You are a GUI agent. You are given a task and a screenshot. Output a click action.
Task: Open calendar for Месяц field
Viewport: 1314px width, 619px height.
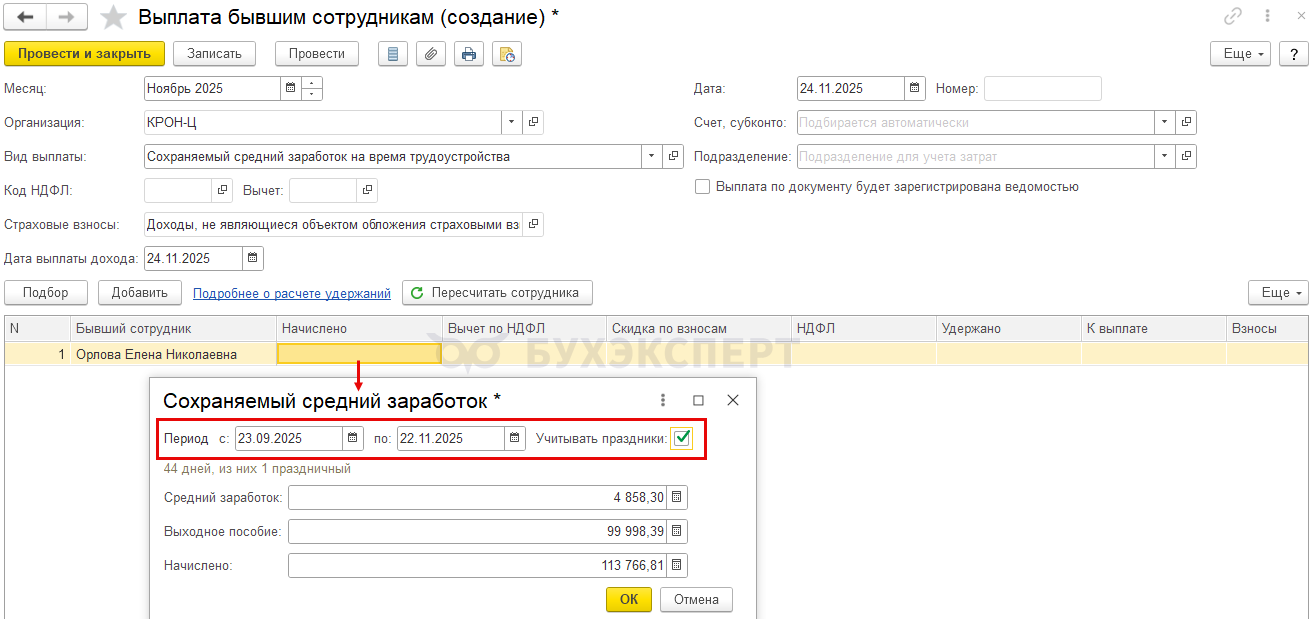[x=290, y=88]
